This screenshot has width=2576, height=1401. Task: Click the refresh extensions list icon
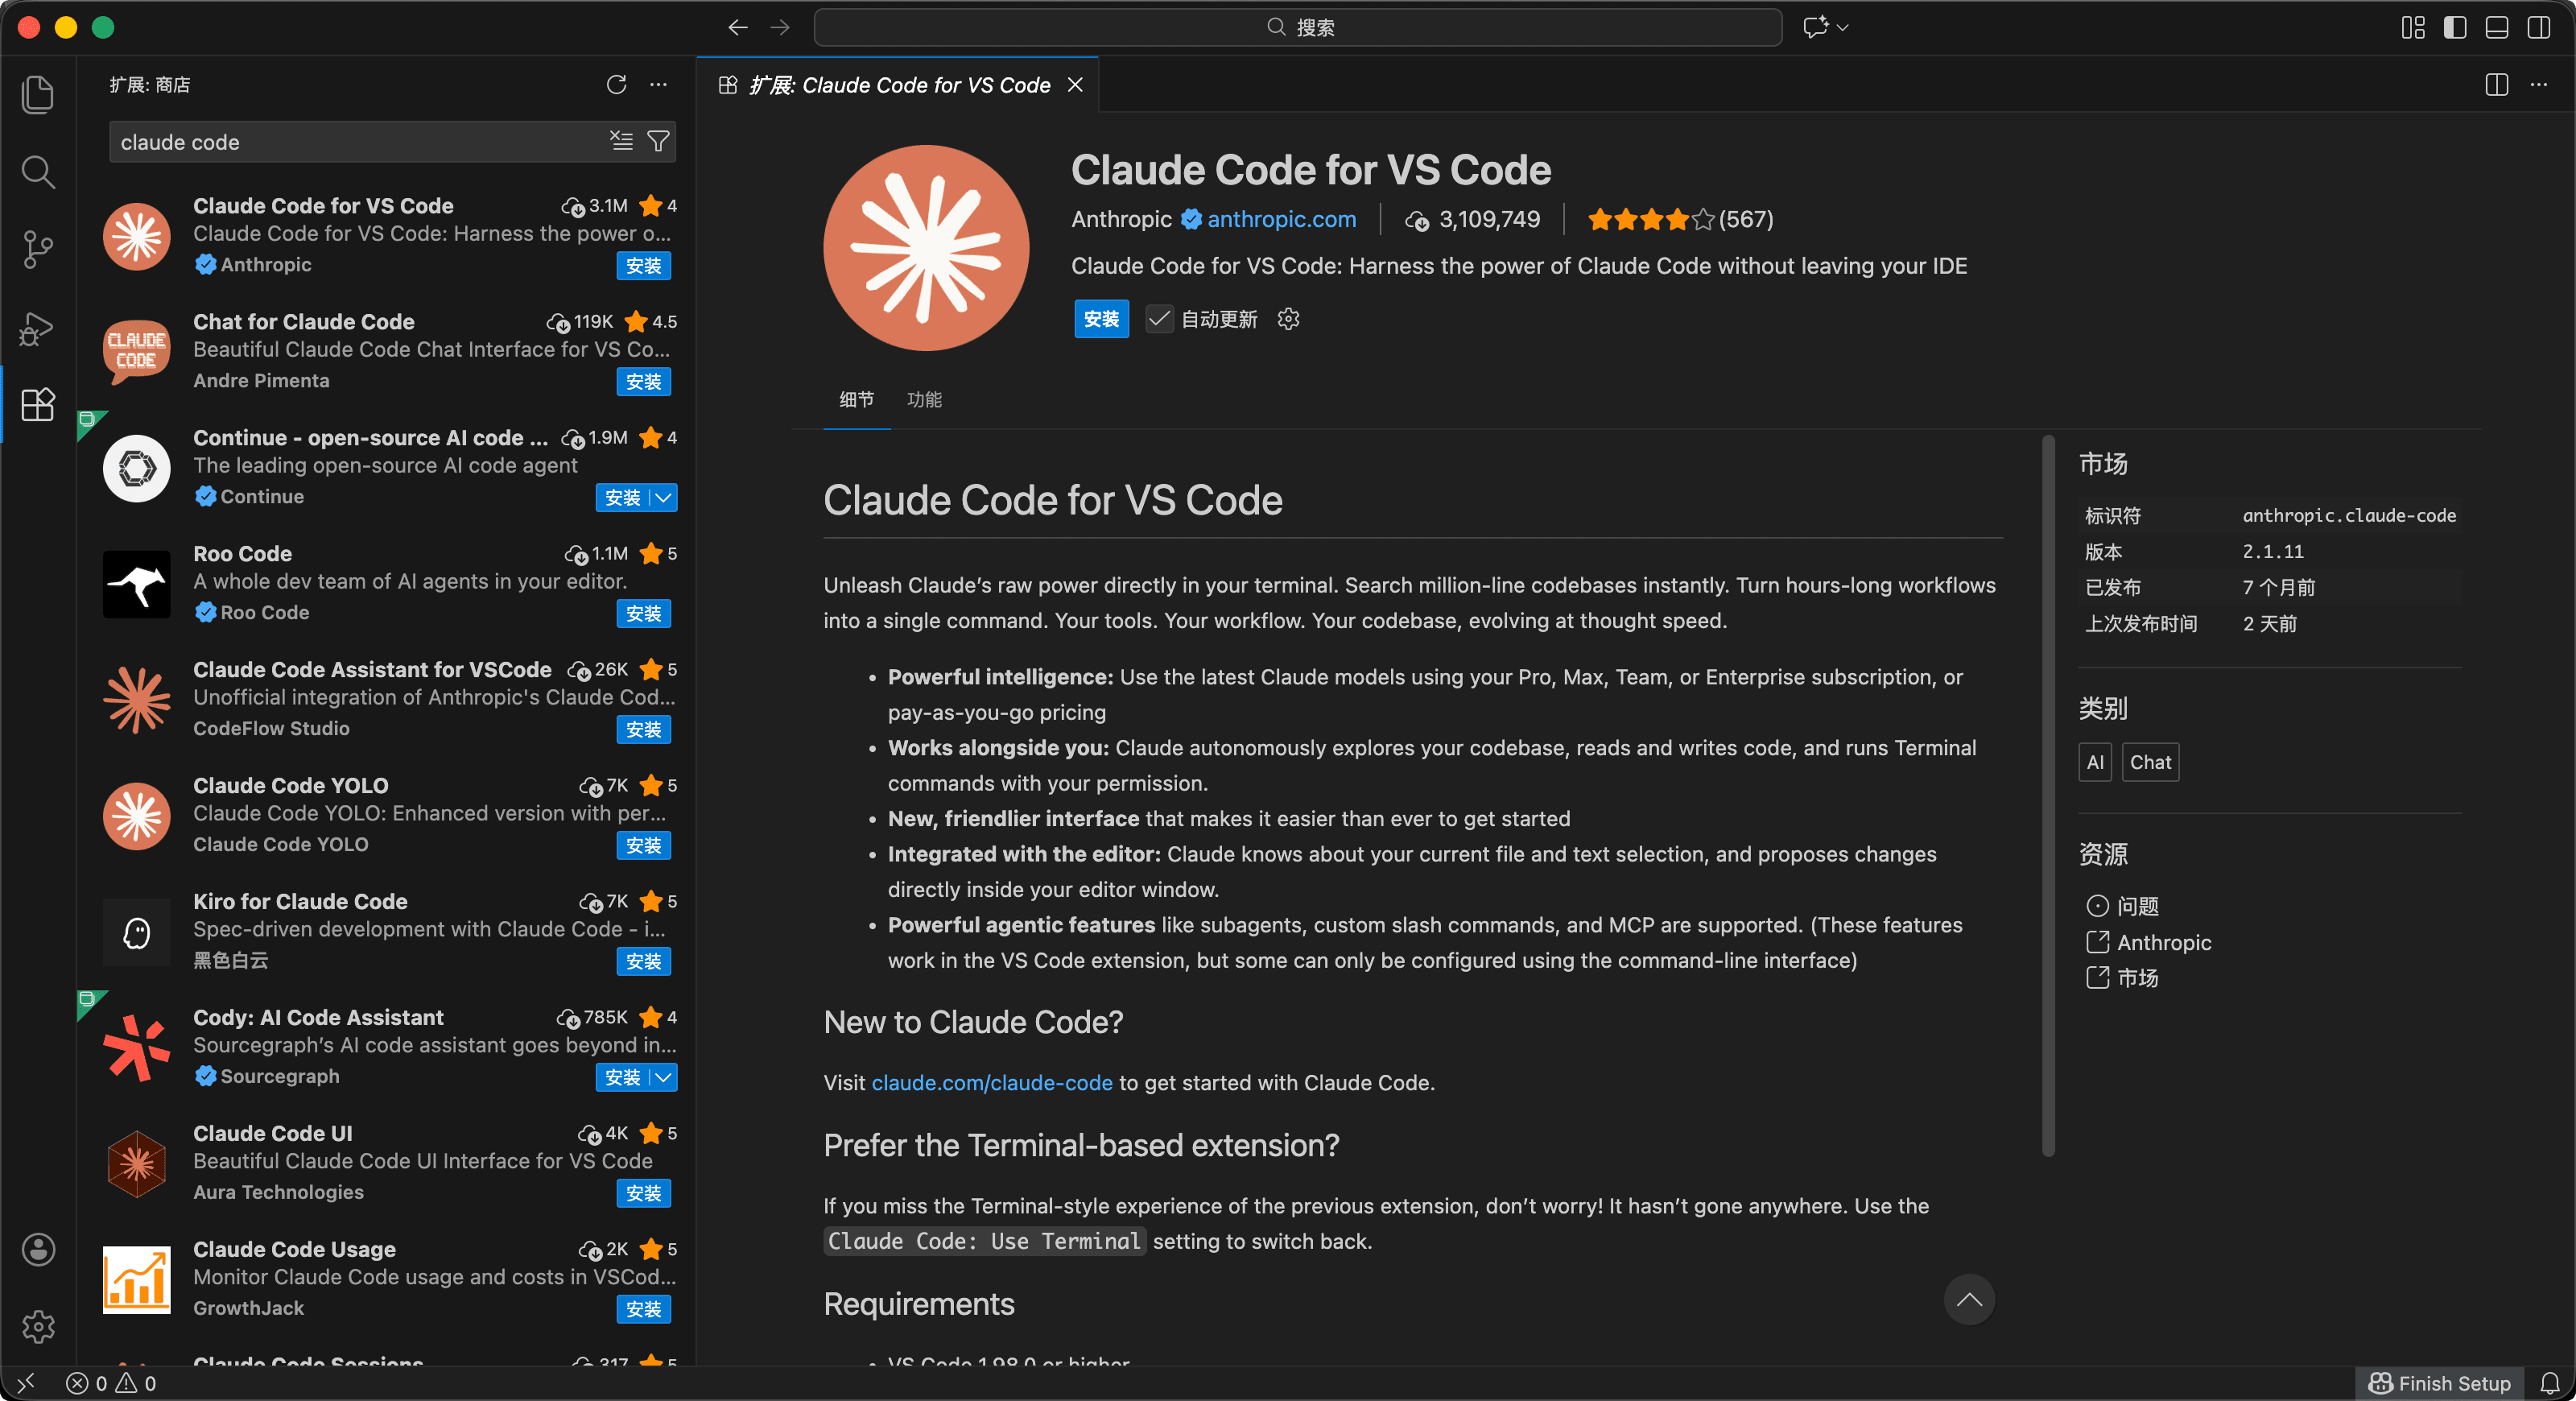[616, 85]
